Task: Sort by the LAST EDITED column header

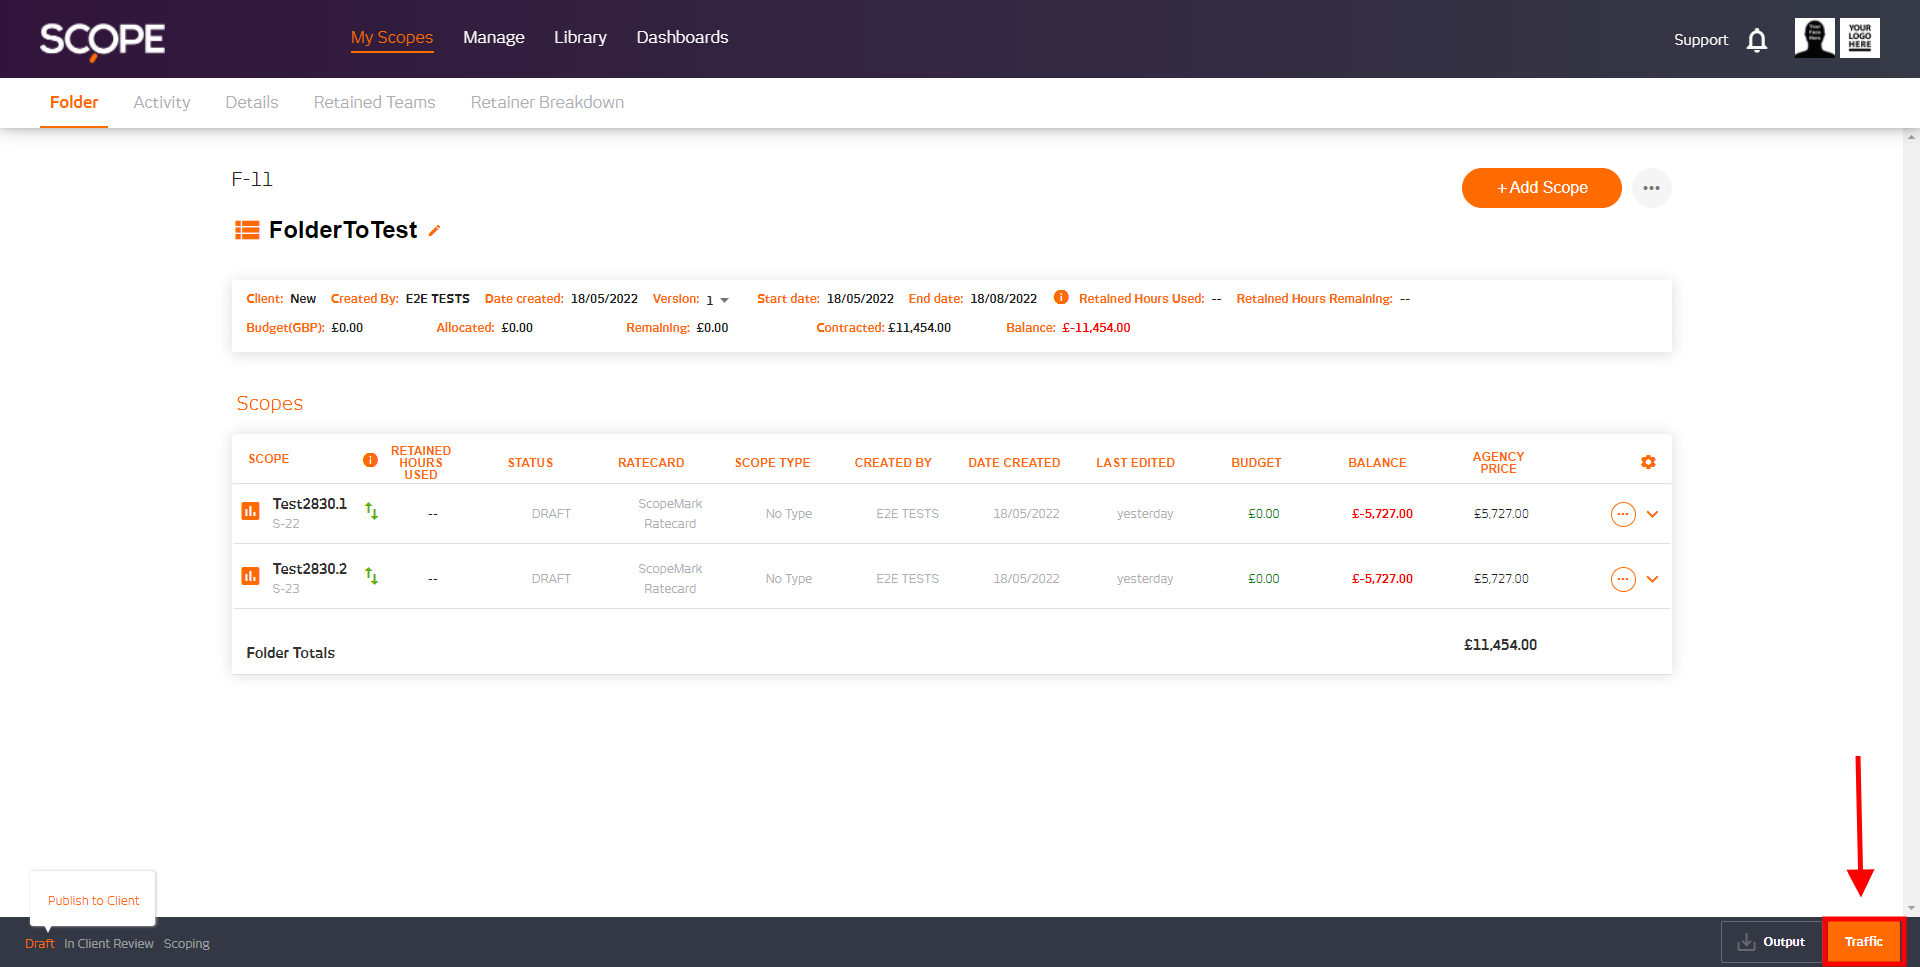Action: 1136,463
